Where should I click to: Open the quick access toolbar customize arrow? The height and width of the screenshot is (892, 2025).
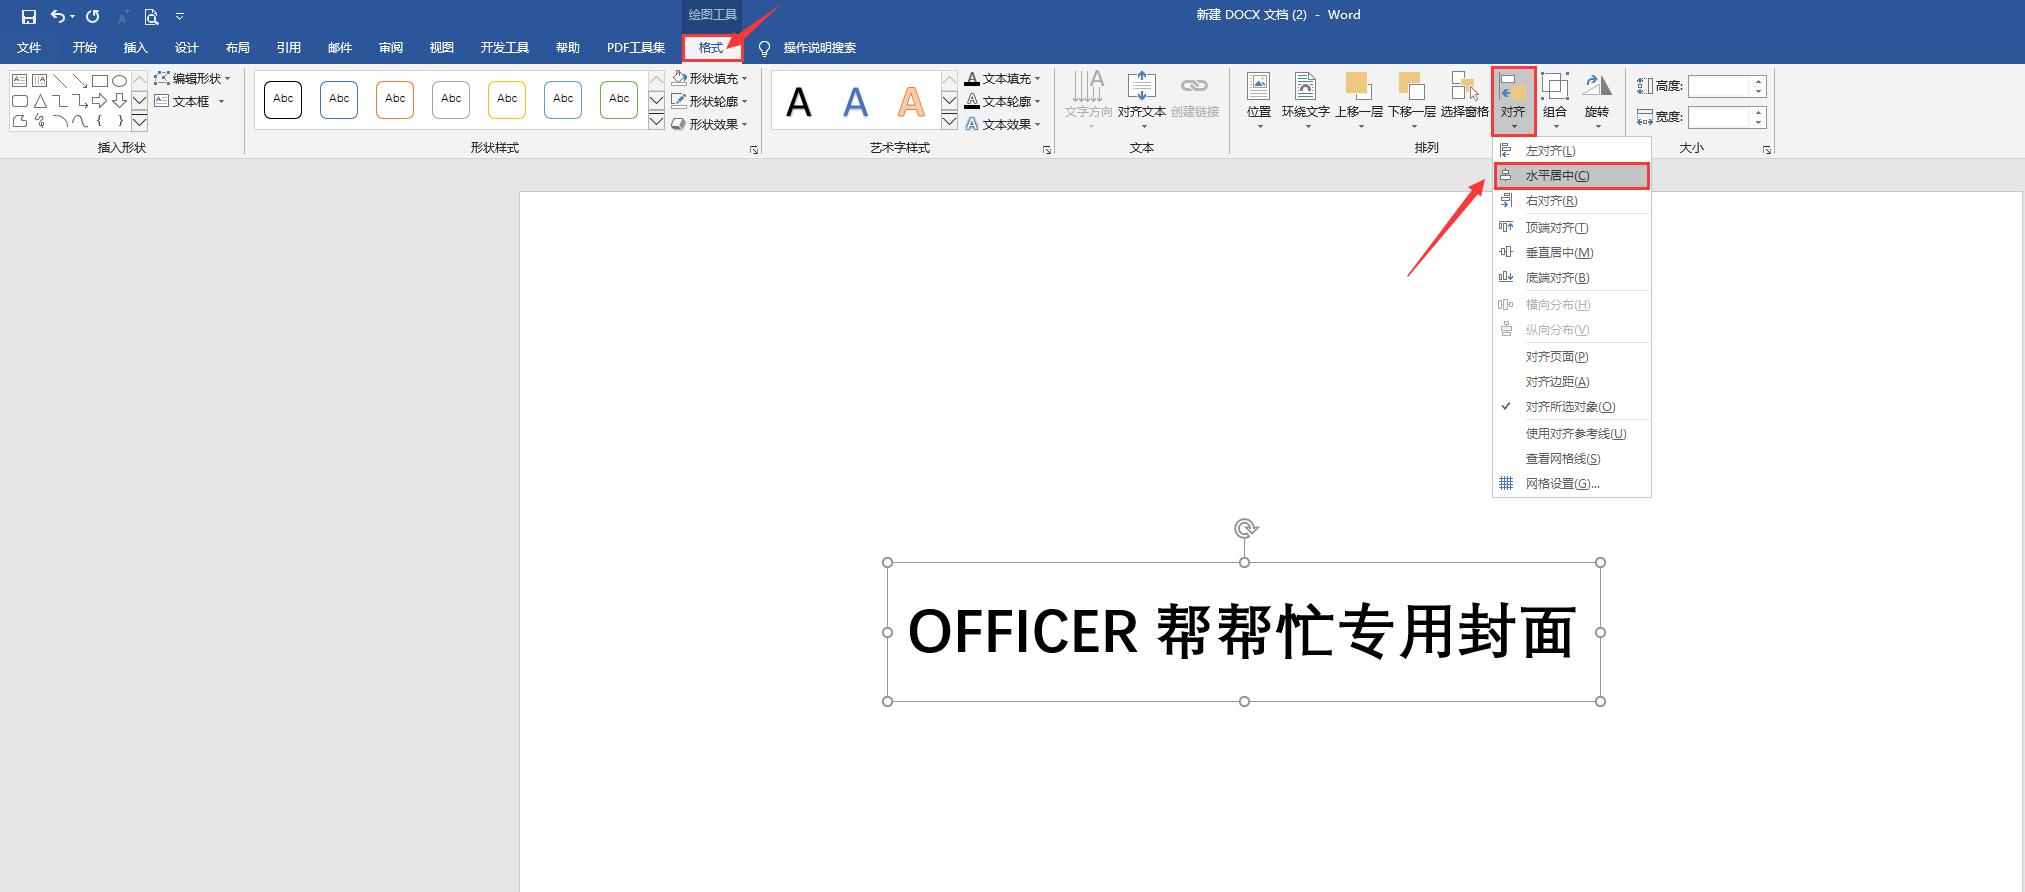[180, 16]
